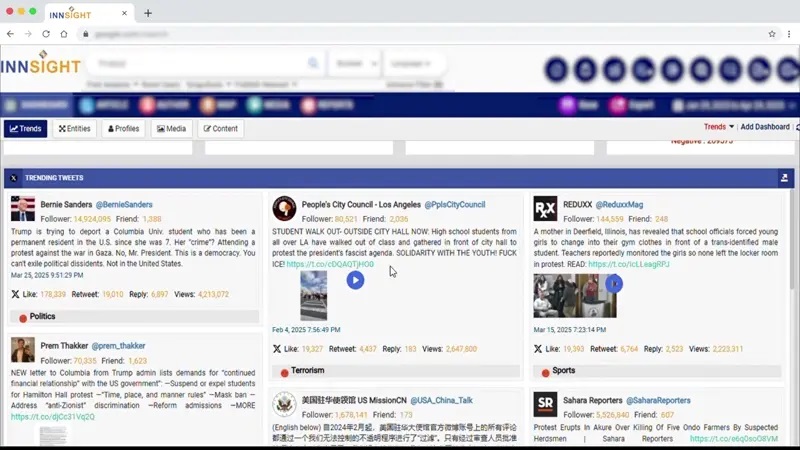Click the vertical scrollbar of tweets panel
Image resolution: width=800 pixels, height=450 pixels.
792,240
